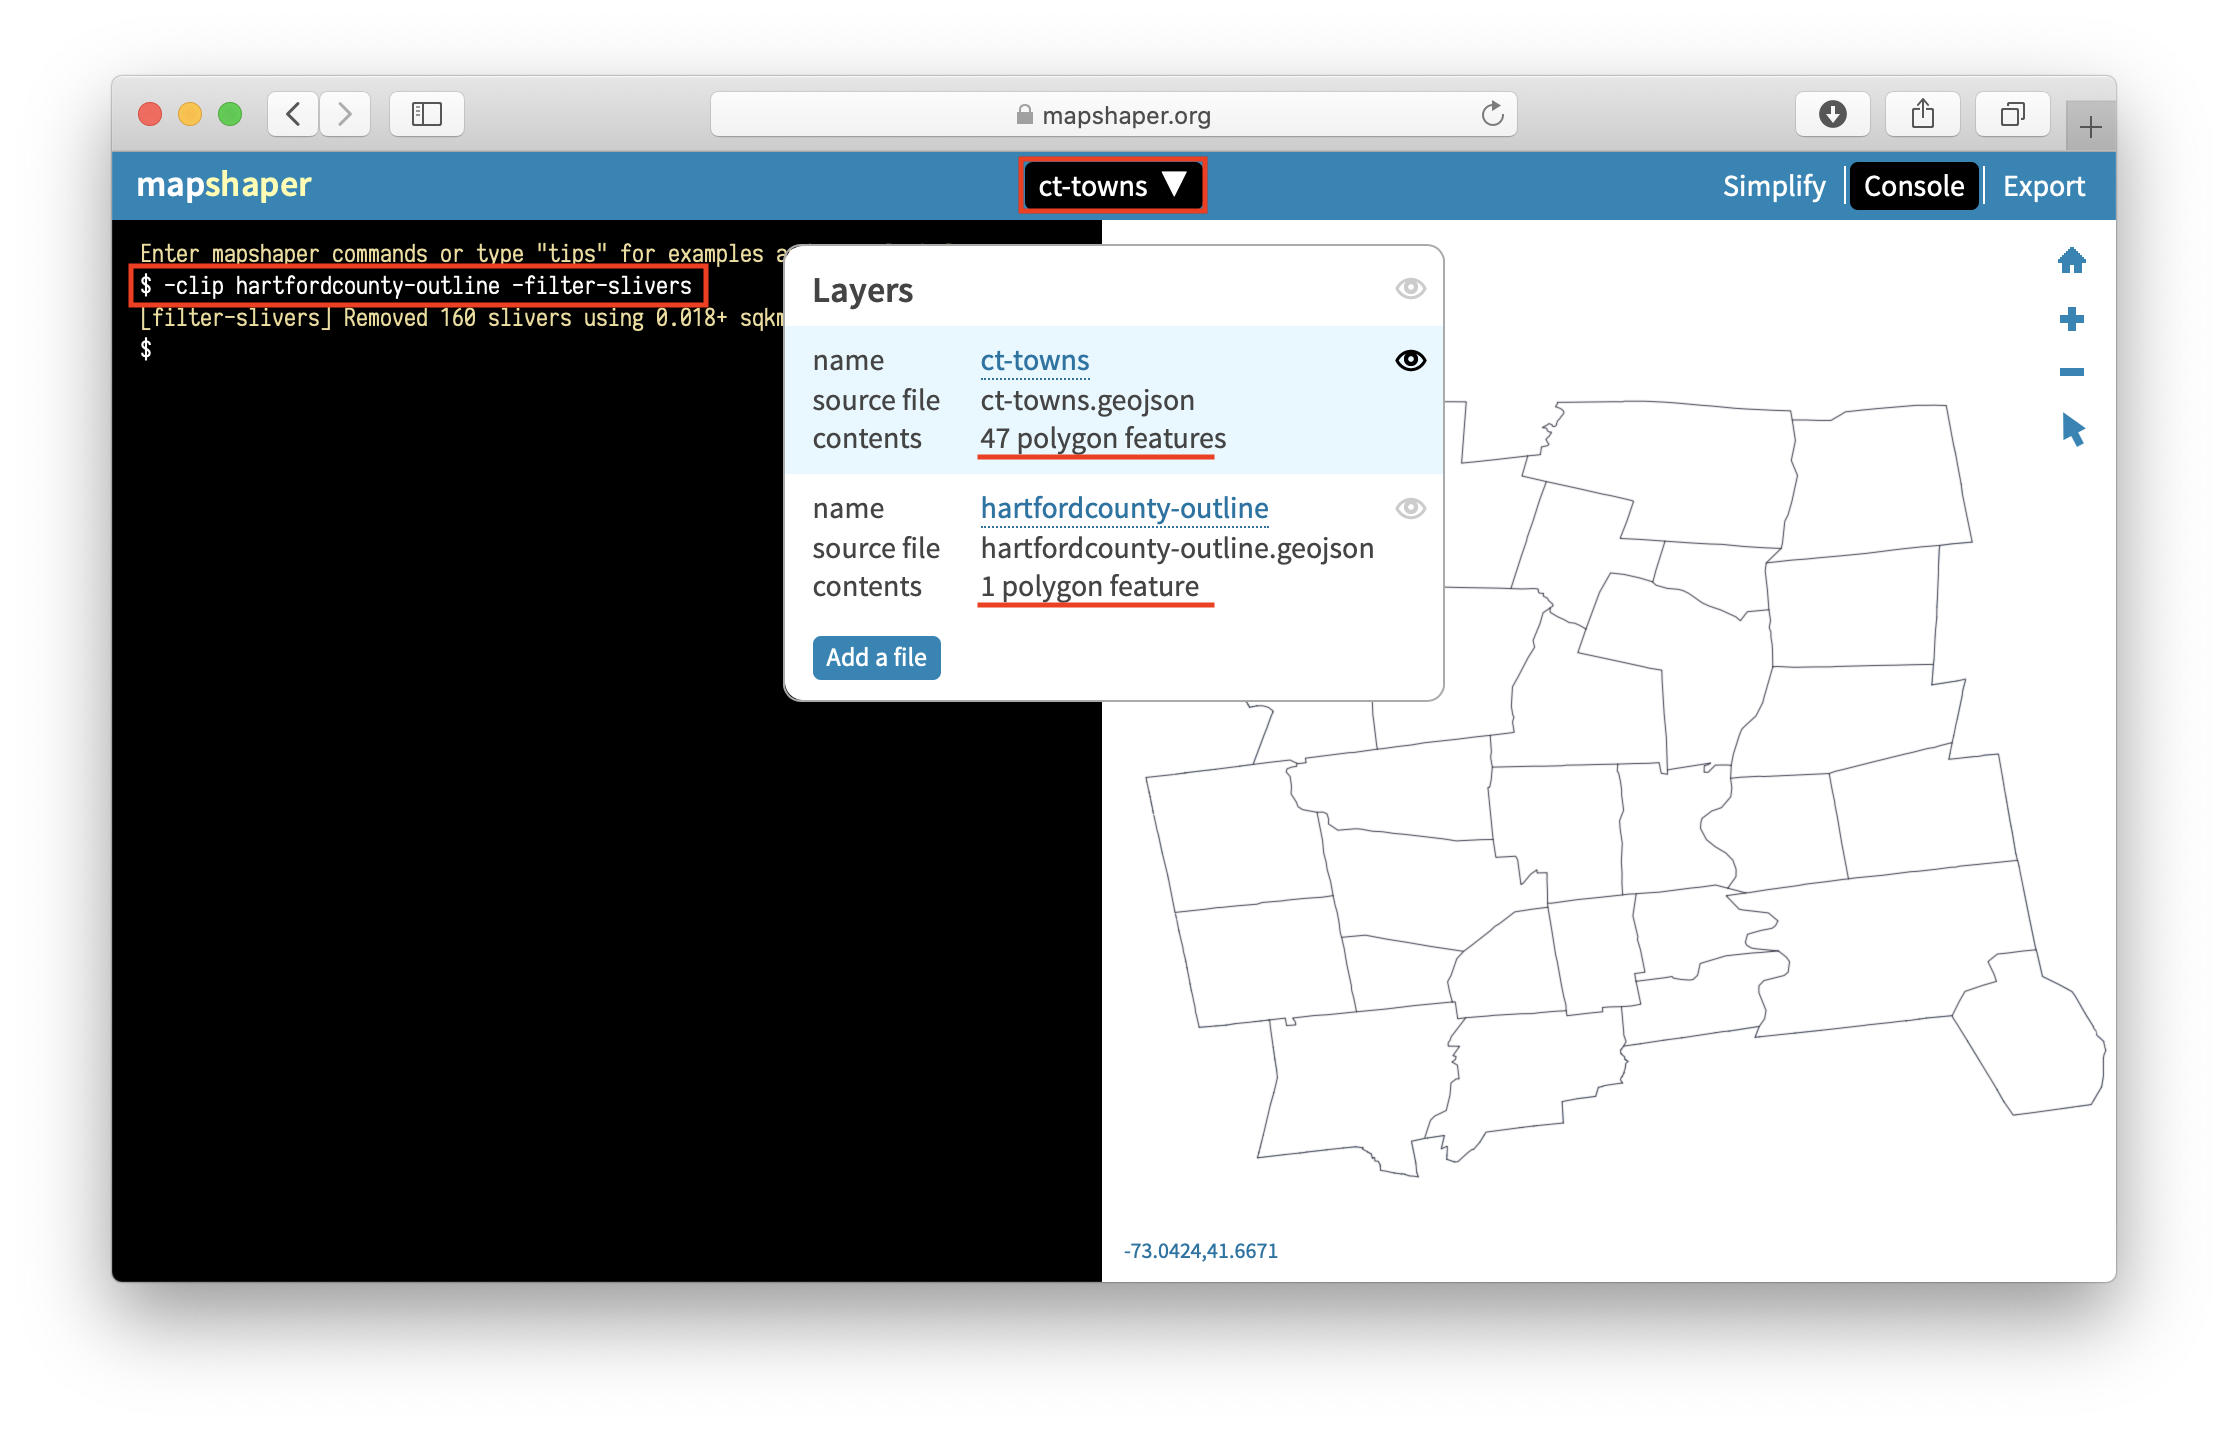This screenshot has width=2228, height=1430.
Task: Select the arrow pointer inspect tool
Action: (2072, 430)
